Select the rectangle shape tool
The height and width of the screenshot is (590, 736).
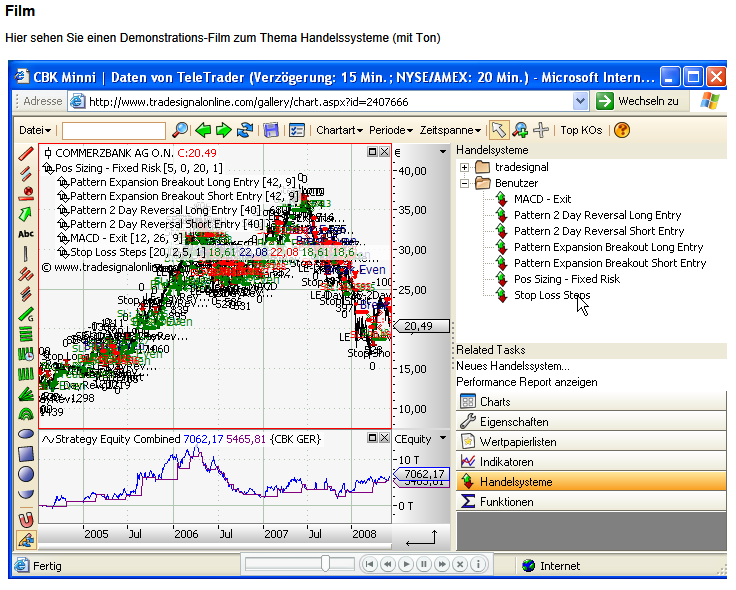click(26, 454)
